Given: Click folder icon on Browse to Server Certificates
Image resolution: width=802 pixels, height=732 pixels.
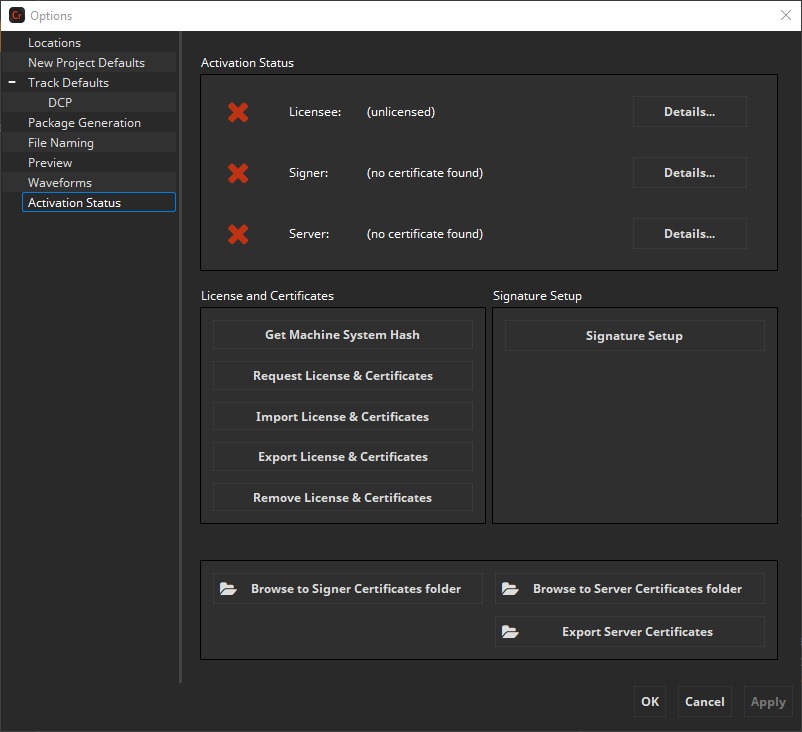Looking at the screenshot, I should [510, 589].
